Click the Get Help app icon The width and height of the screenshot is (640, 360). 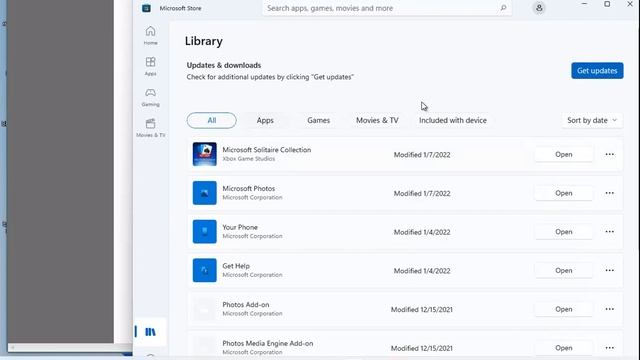(204, 270)
